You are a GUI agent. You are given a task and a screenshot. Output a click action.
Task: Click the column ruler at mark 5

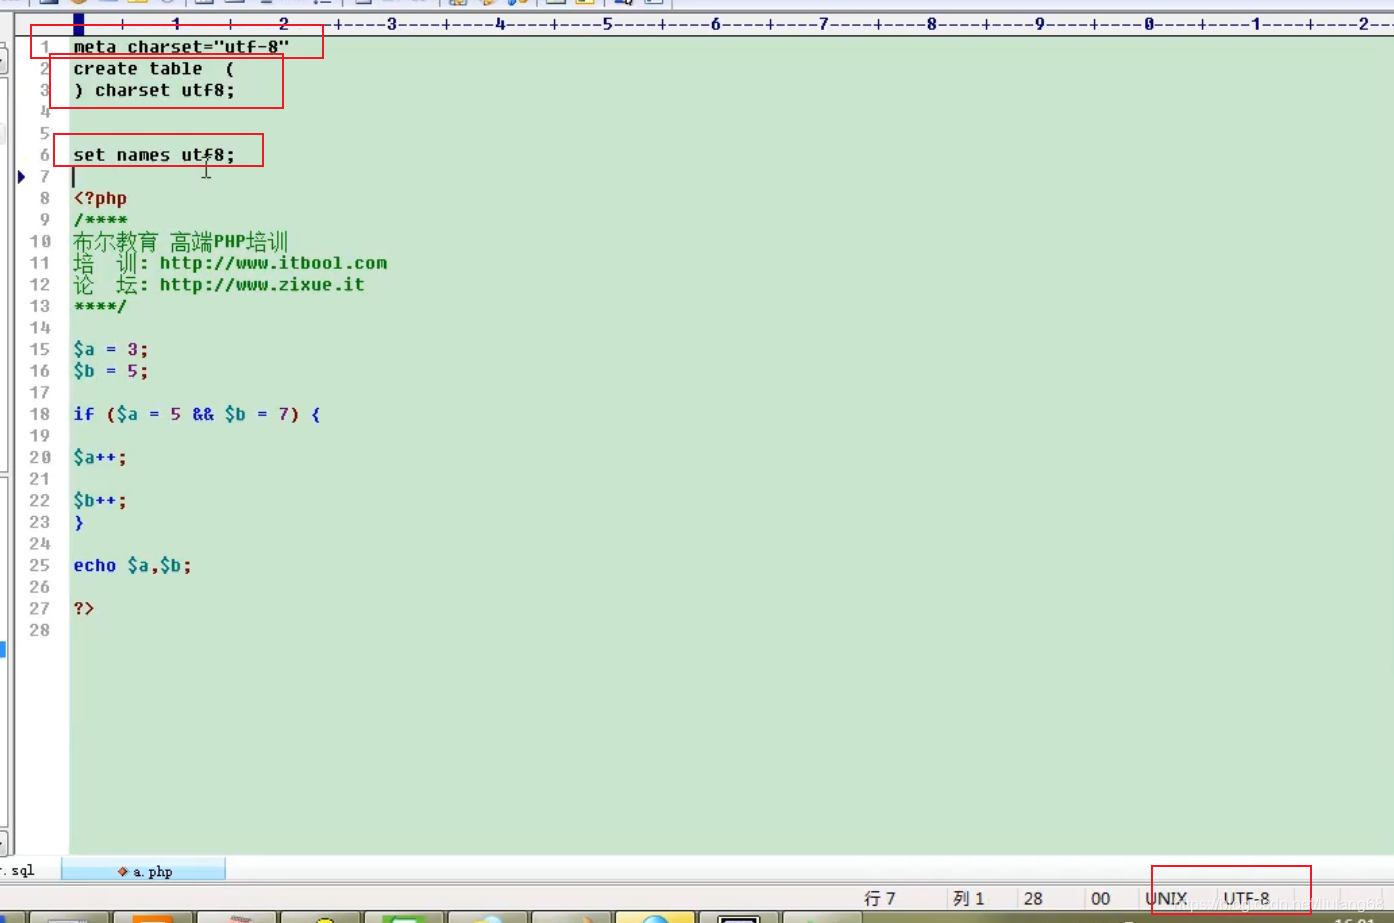[x=607, y=23]
